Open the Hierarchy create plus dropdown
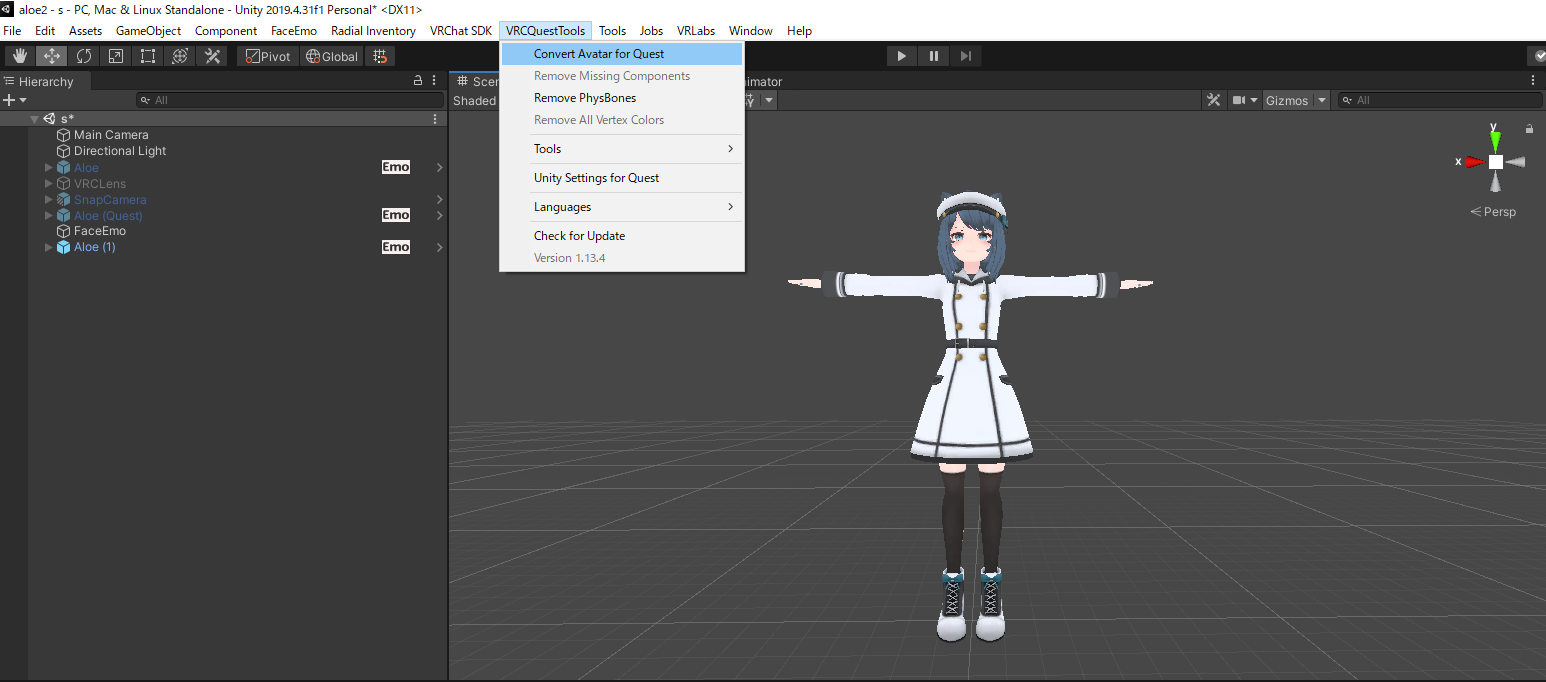 14,100
